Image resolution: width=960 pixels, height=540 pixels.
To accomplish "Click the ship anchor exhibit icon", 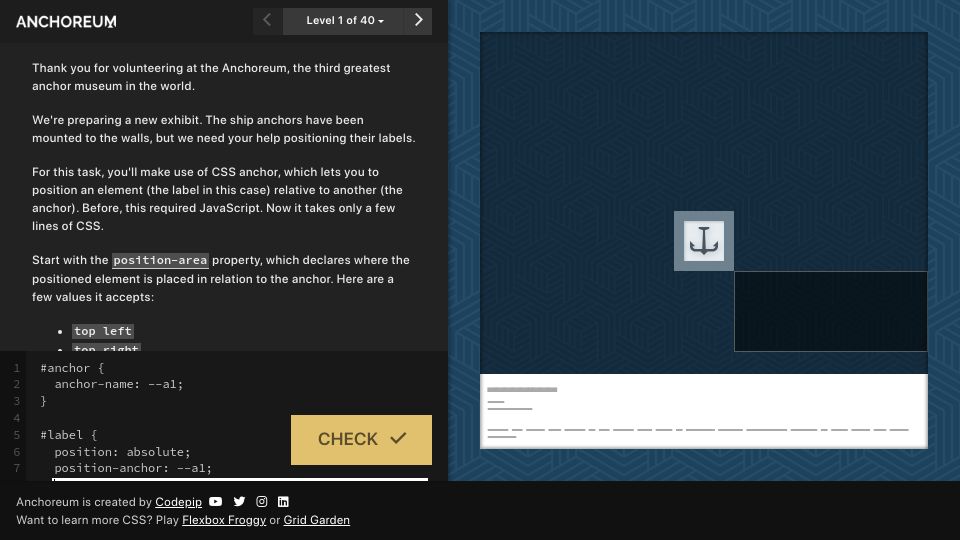I will [703, 241].
